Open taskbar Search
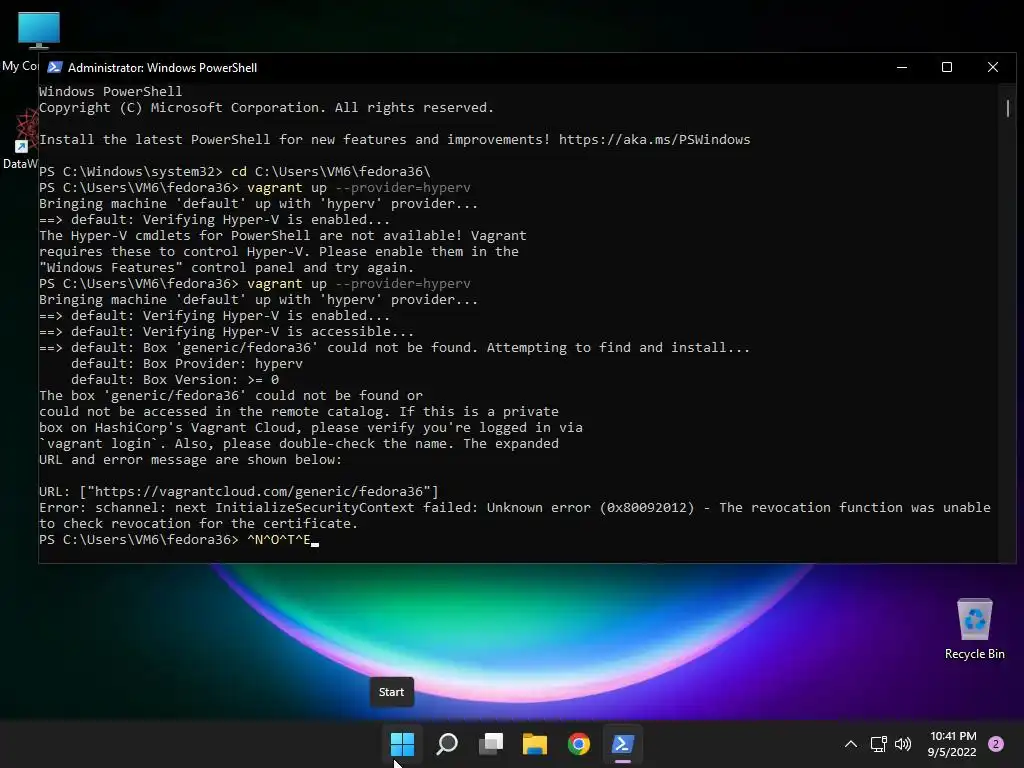This screenshot has width=1024, height=768. point(447,744)
